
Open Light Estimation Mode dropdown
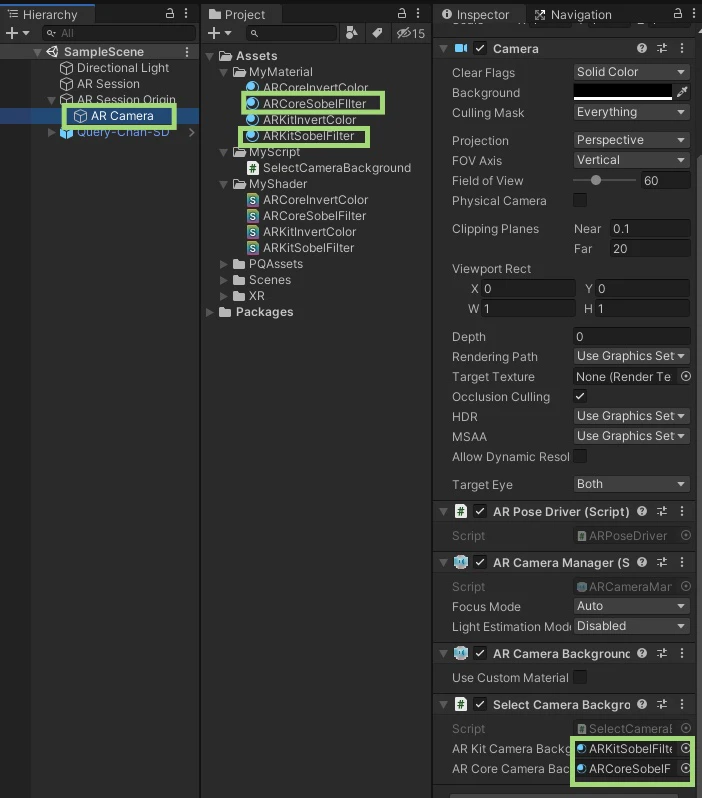(x=631, y=626)
